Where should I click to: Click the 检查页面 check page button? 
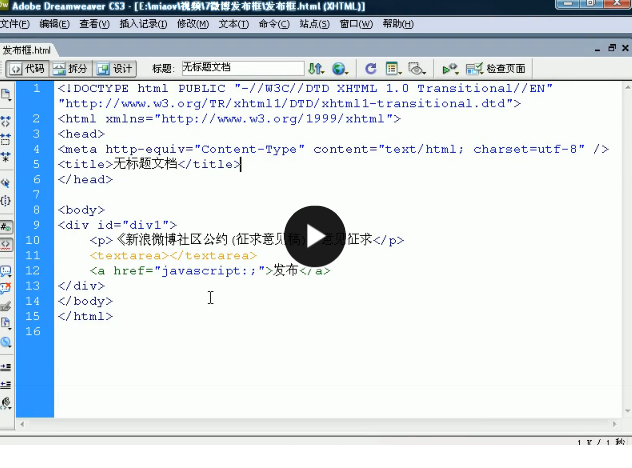point(496,69)
